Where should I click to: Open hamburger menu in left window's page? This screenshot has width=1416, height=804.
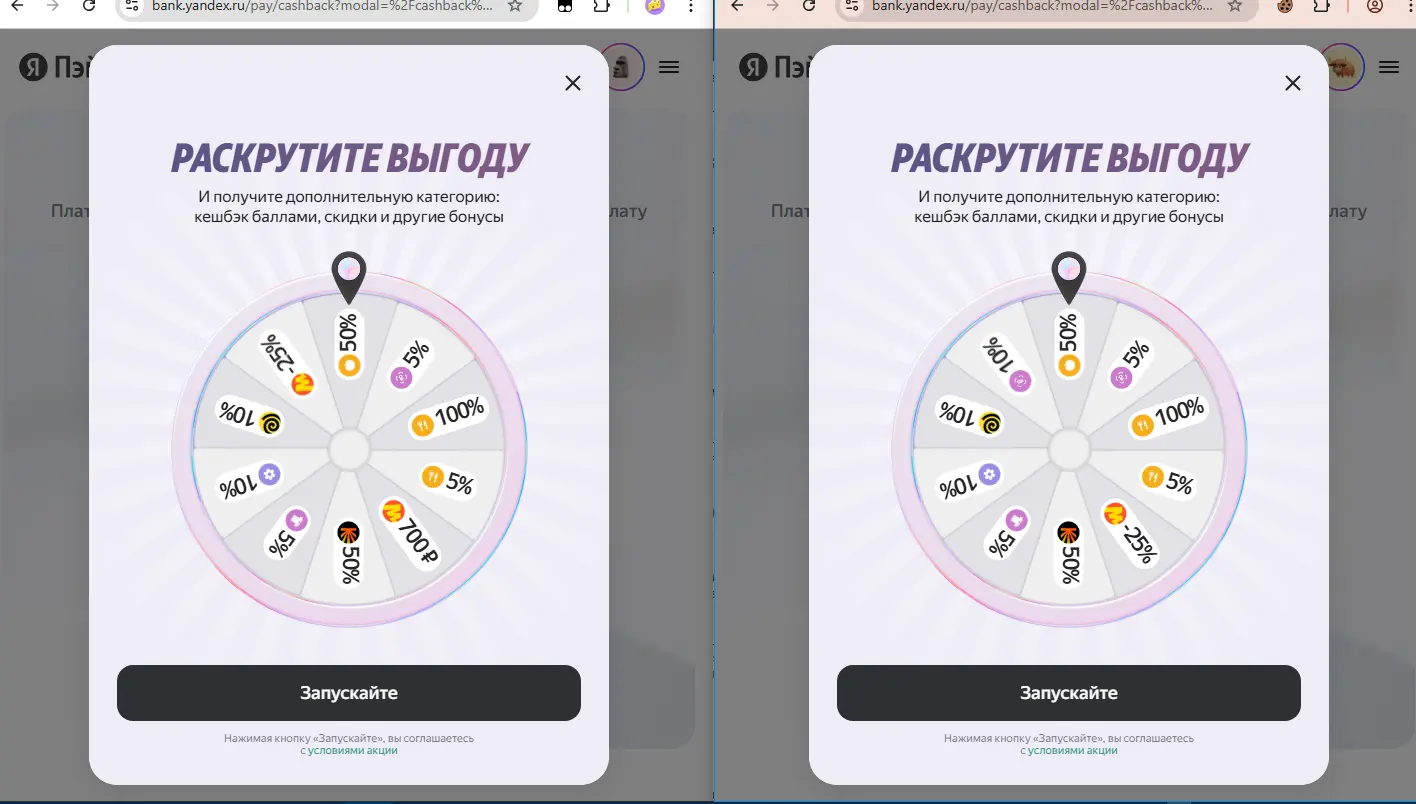click(x=669, y=67)
